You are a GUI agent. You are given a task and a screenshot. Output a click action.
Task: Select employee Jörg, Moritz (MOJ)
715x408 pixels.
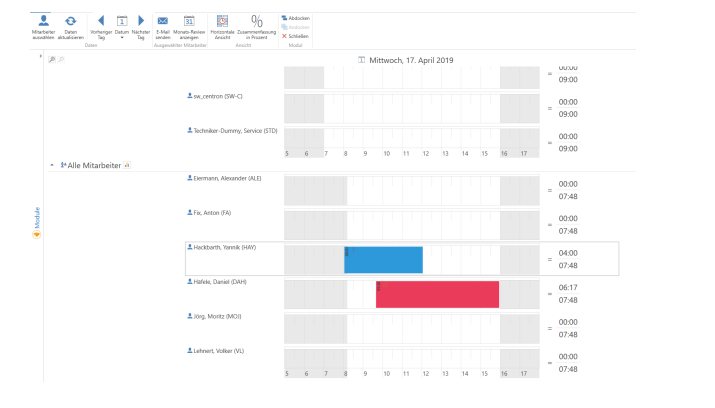(218, 316)
